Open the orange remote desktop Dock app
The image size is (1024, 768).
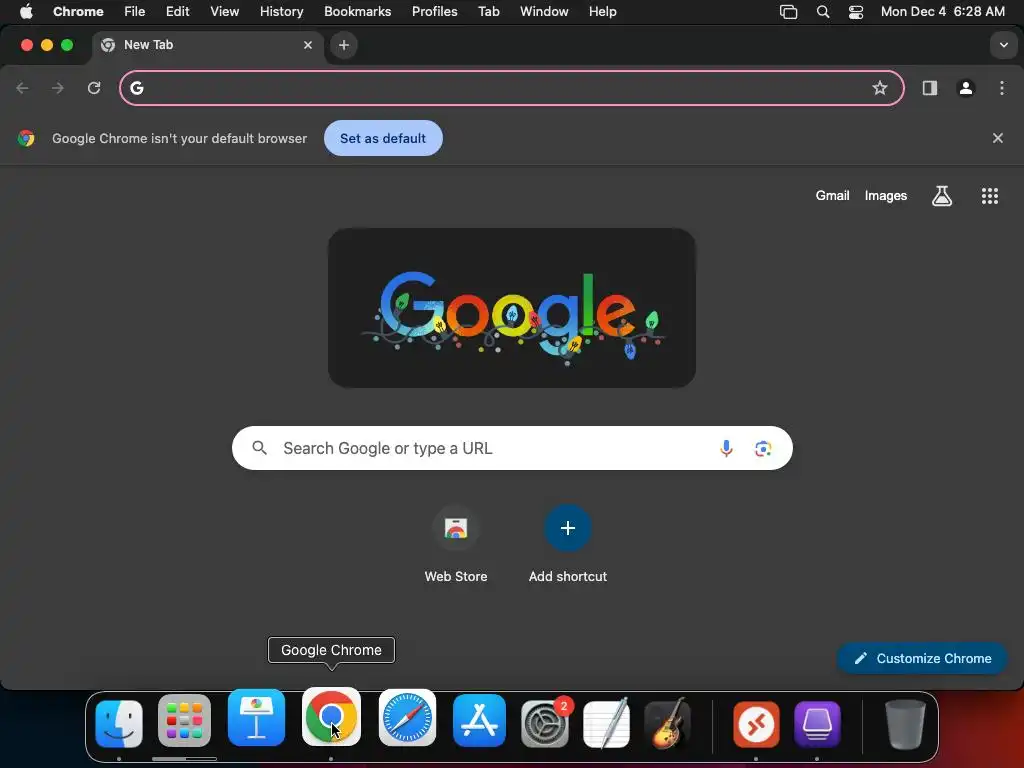pos(756,724)
